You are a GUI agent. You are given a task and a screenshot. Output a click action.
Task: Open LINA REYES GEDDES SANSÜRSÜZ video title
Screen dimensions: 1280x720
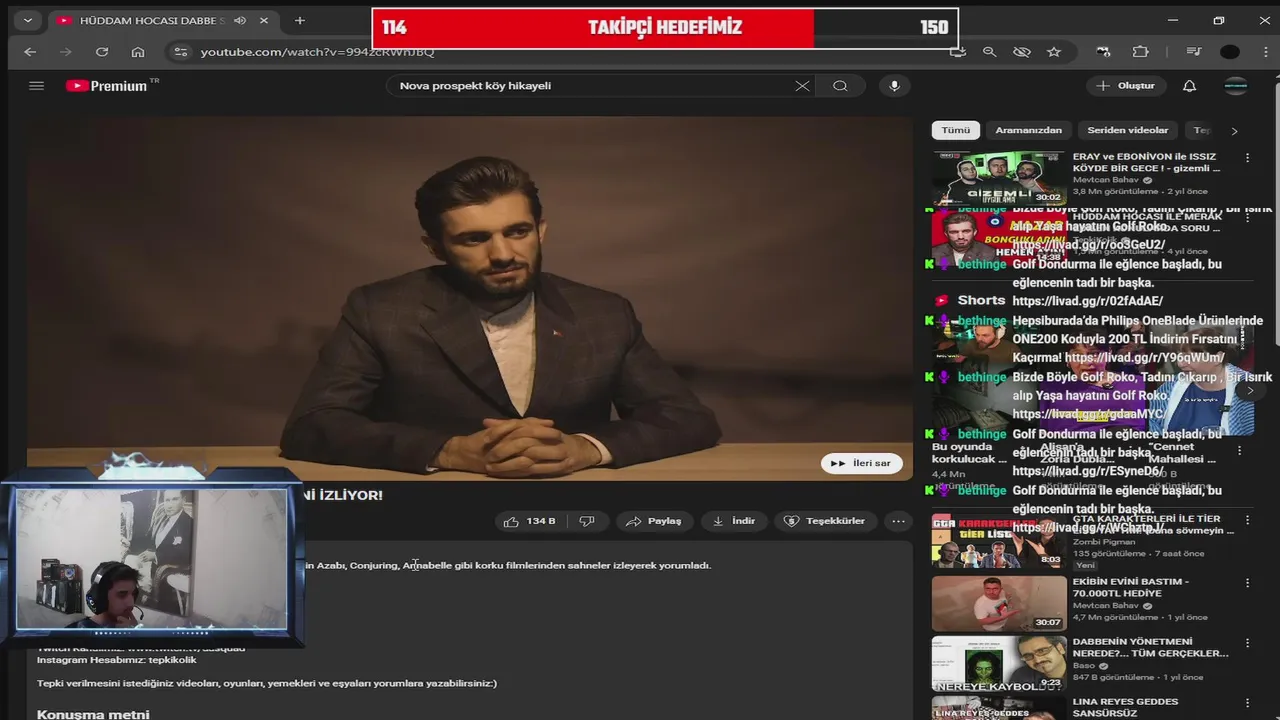coord(1125,708)
